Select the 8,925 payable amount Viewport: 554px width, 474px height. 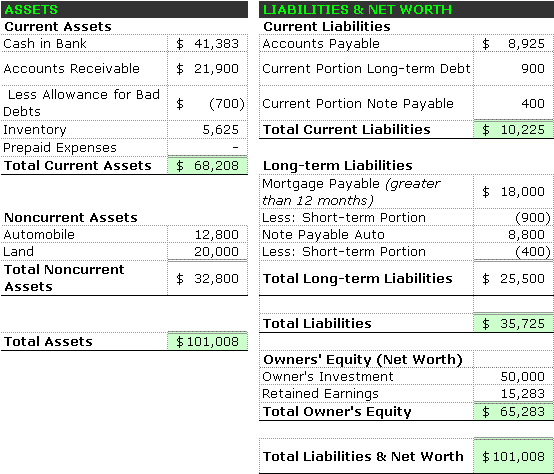coord(513,43)
